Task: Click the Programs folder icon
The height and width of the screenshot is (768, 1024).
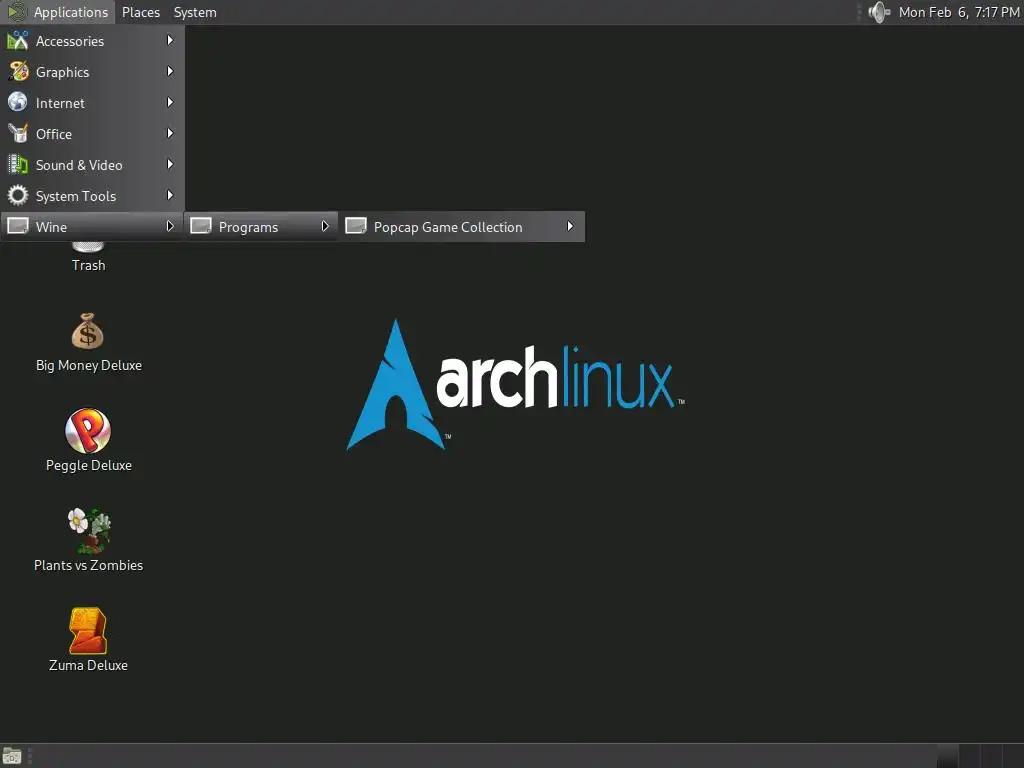Action: pyautogui.click(x=200, y=226)
